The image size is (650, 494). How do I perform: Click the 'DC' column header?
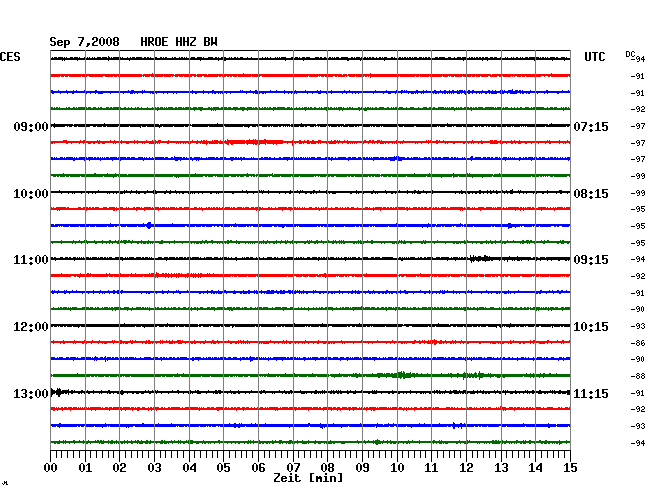tap(630, 54)
